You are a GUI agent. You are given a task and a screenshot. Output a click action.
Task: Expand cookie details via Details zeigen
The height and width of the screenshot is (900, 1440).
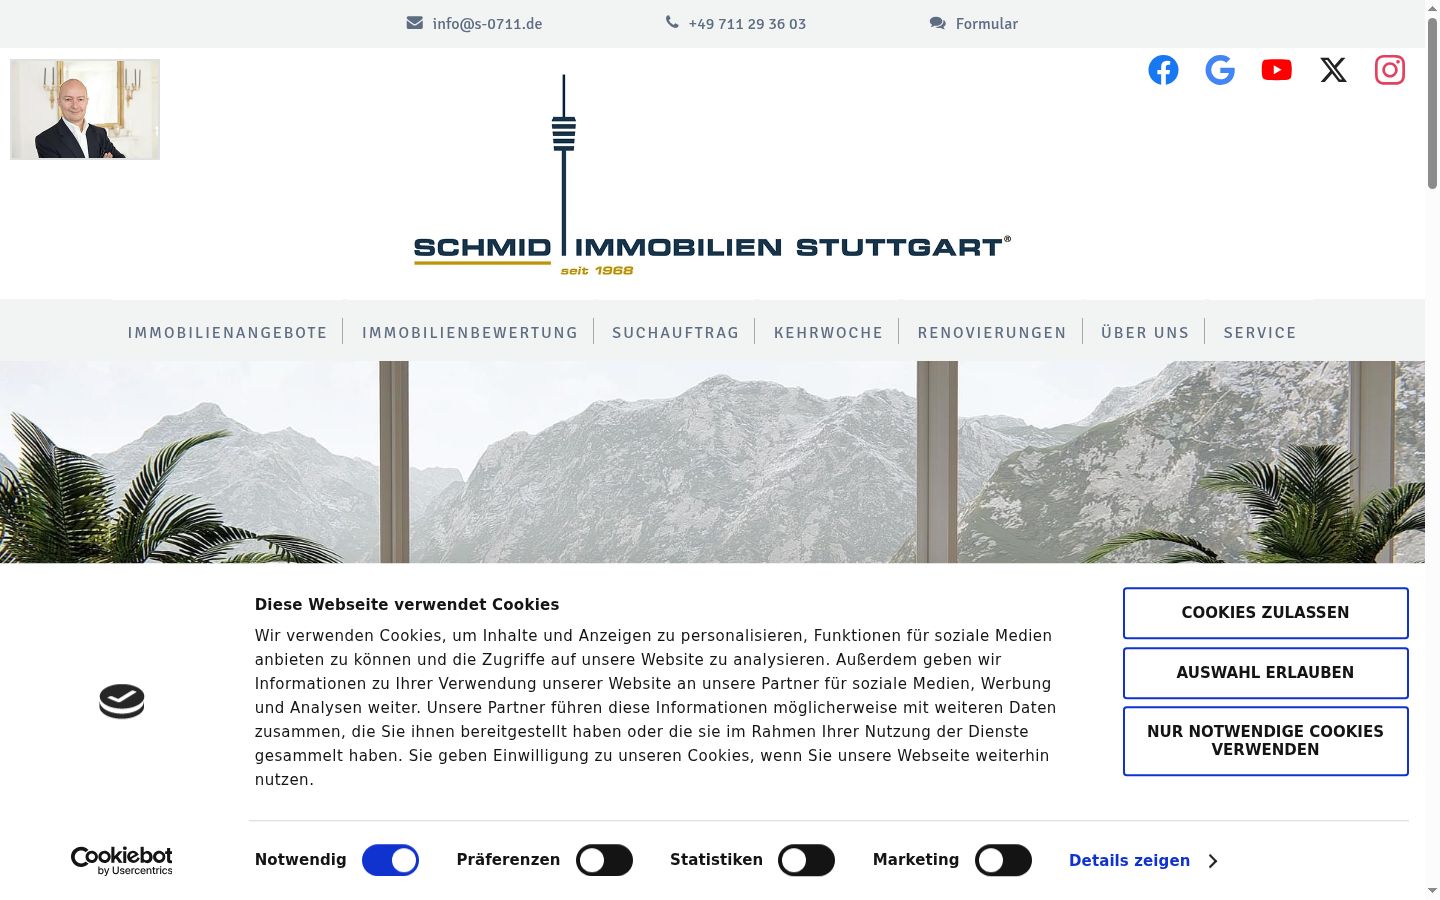1143,860
